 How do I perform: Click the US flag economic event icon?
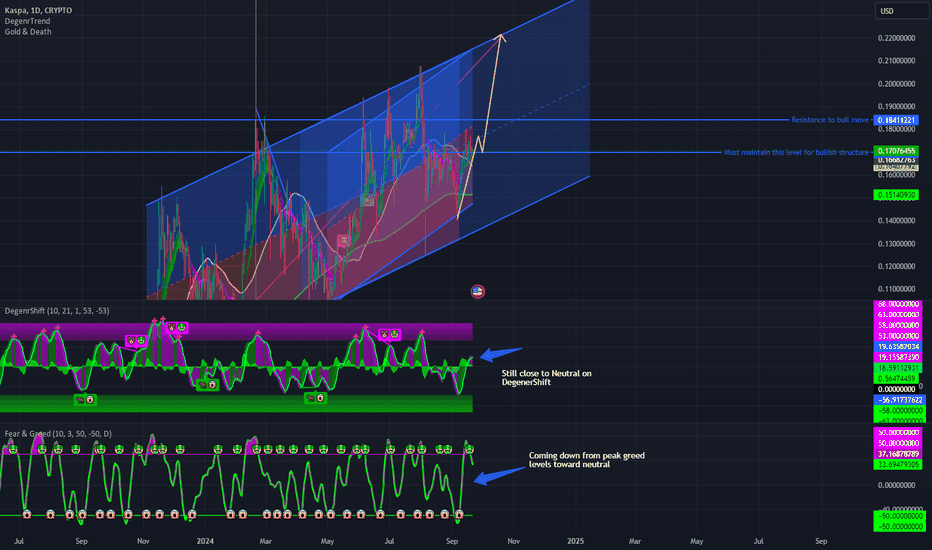477,291
